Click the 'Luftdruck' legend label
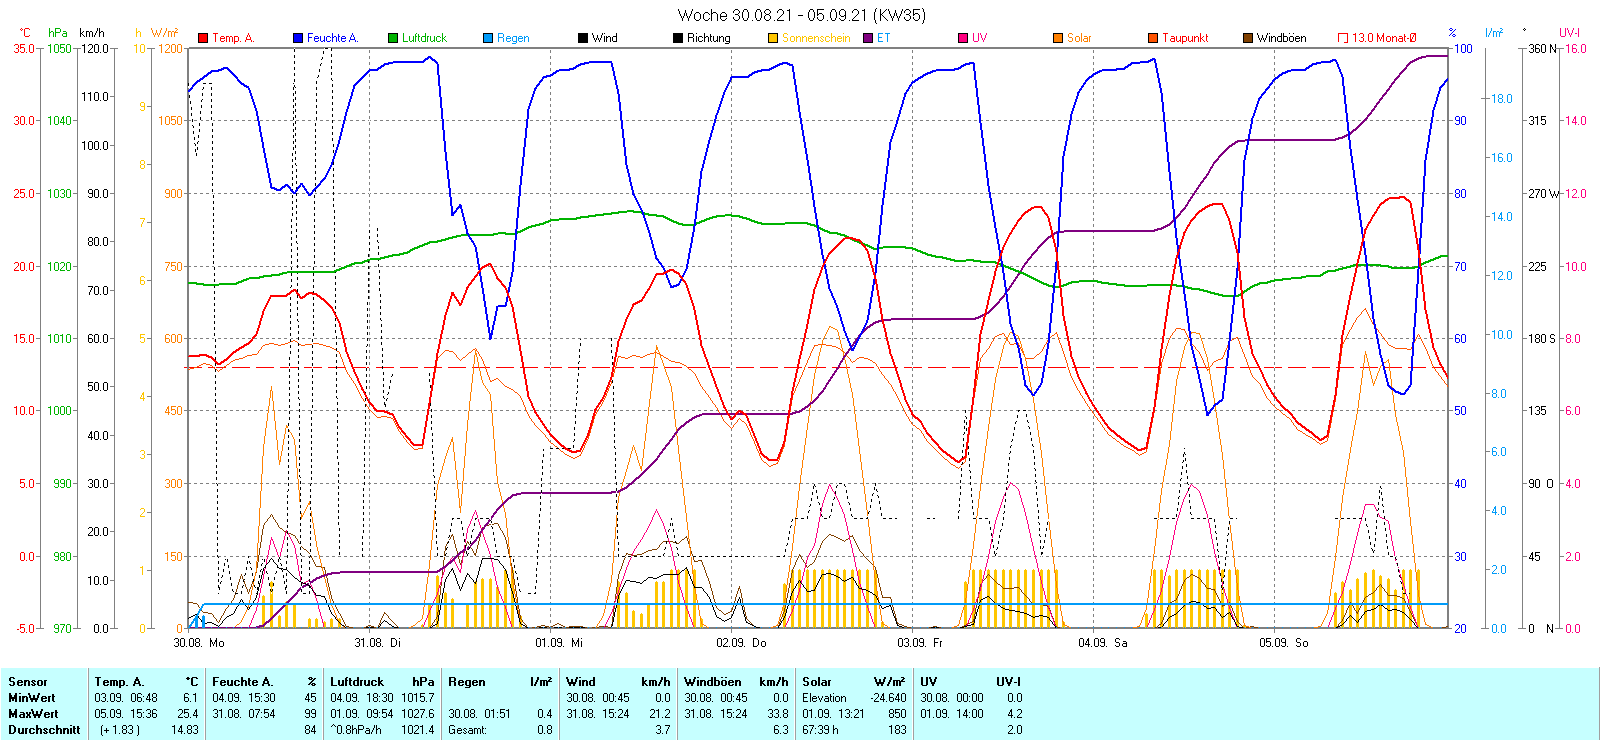This screenshot has height=740, width=1600. (424, 38)
